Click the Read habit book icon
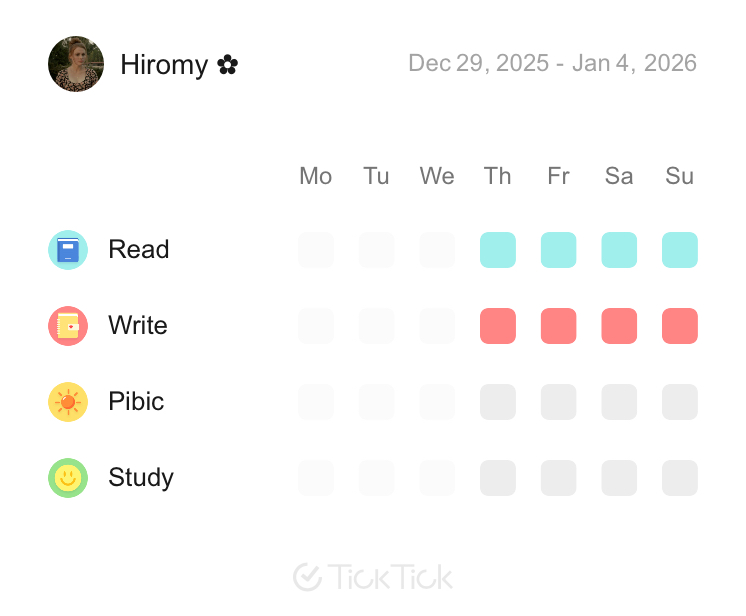The image size is (746, 616). 68,250
